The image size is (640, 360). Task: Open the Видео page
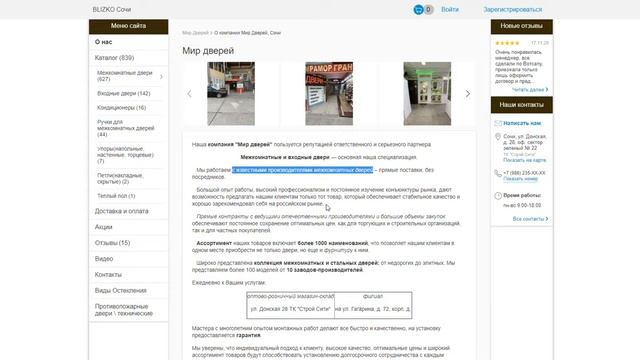point(104,259)
